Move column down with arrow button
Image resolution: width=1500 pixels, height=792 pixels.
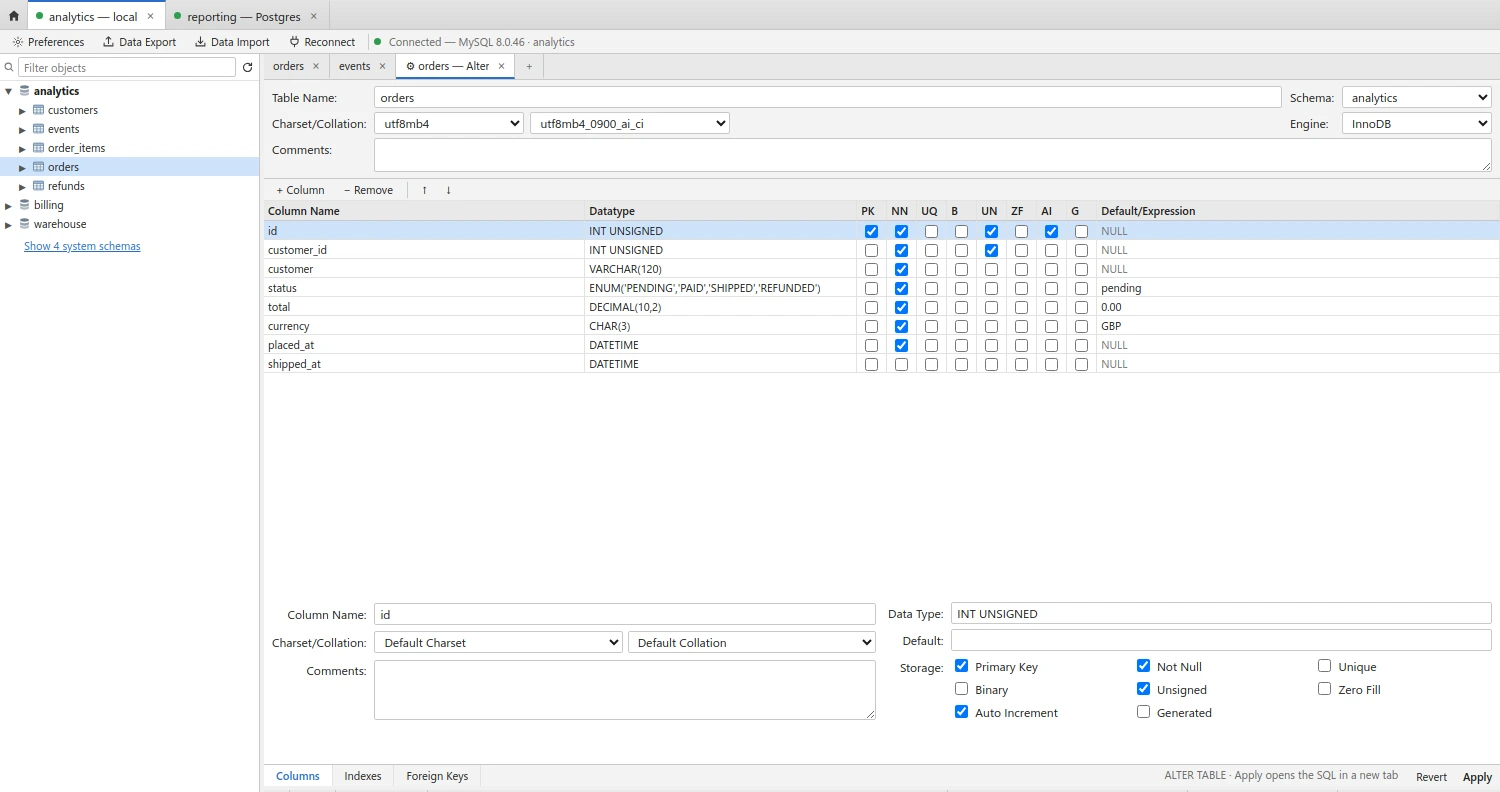pos(448,190)
